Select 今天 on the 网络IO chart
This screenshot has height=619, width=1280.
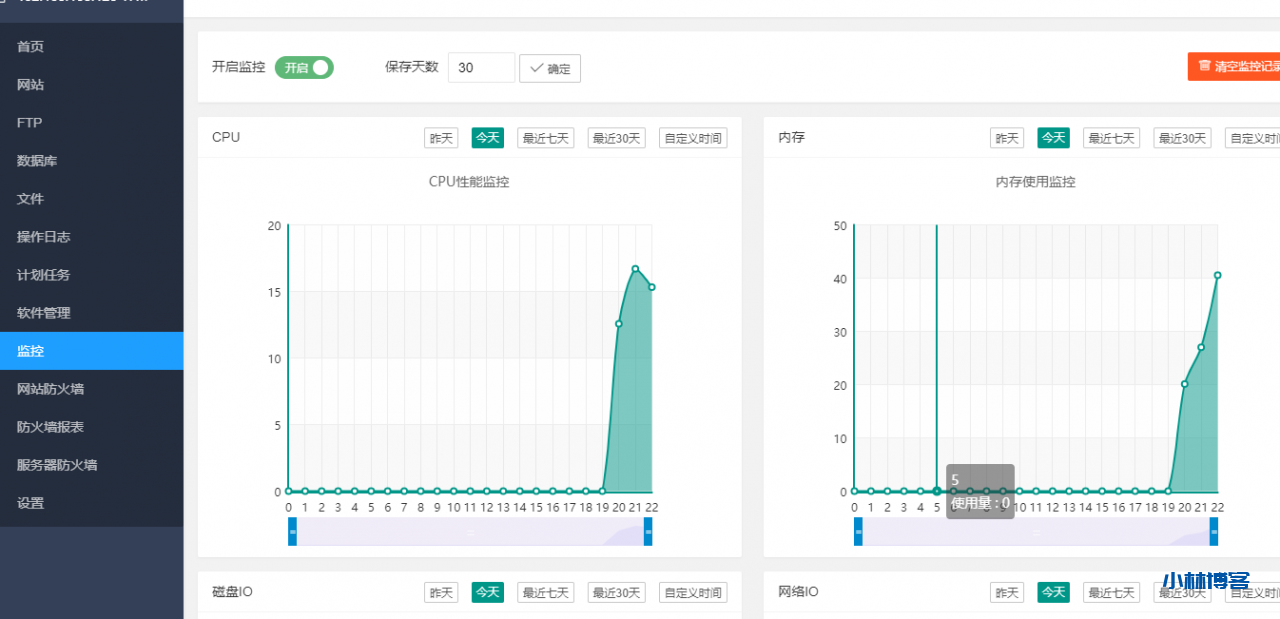click(1053, 592)
